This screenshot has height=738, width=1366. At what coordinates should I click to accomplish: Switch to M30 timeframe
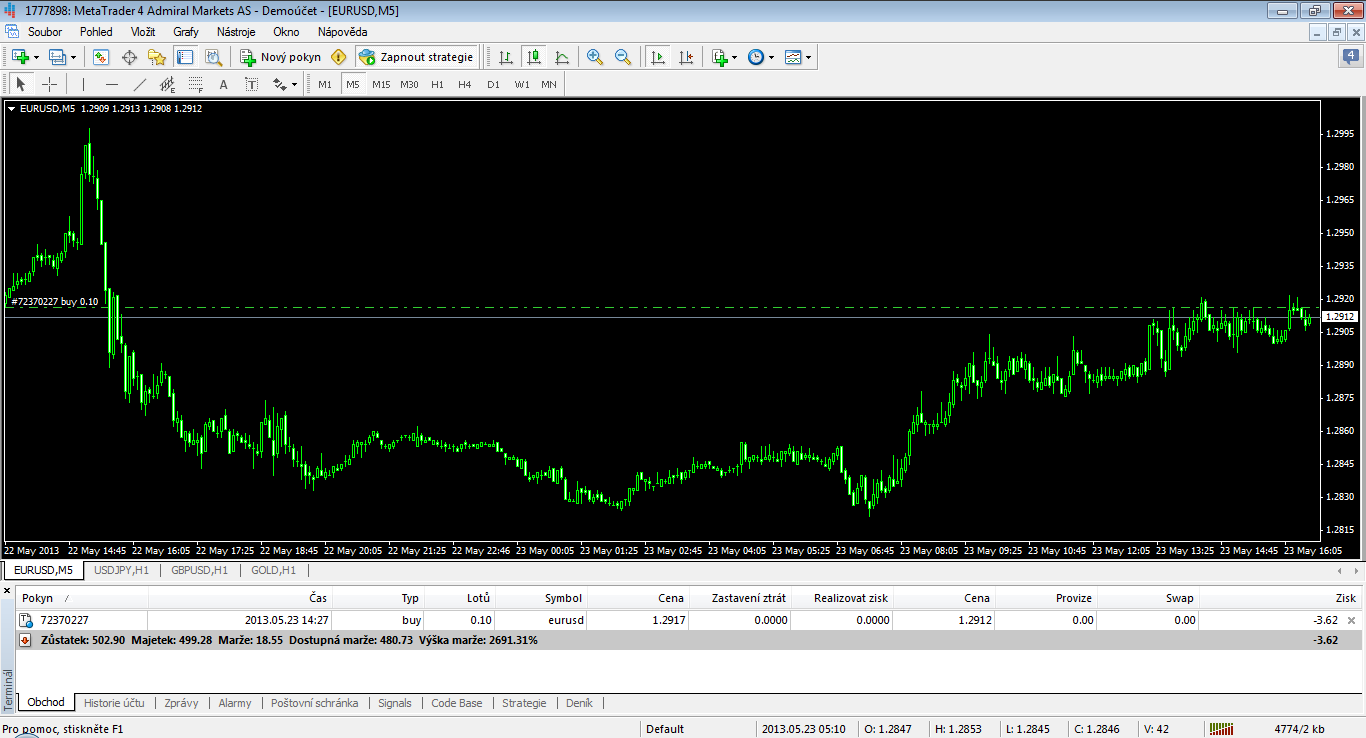point(409,84)
